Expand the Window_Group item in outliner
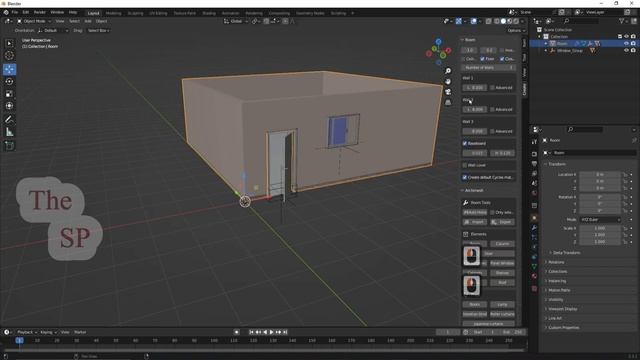Screen dimensions: 640x360 click(546, 51)
